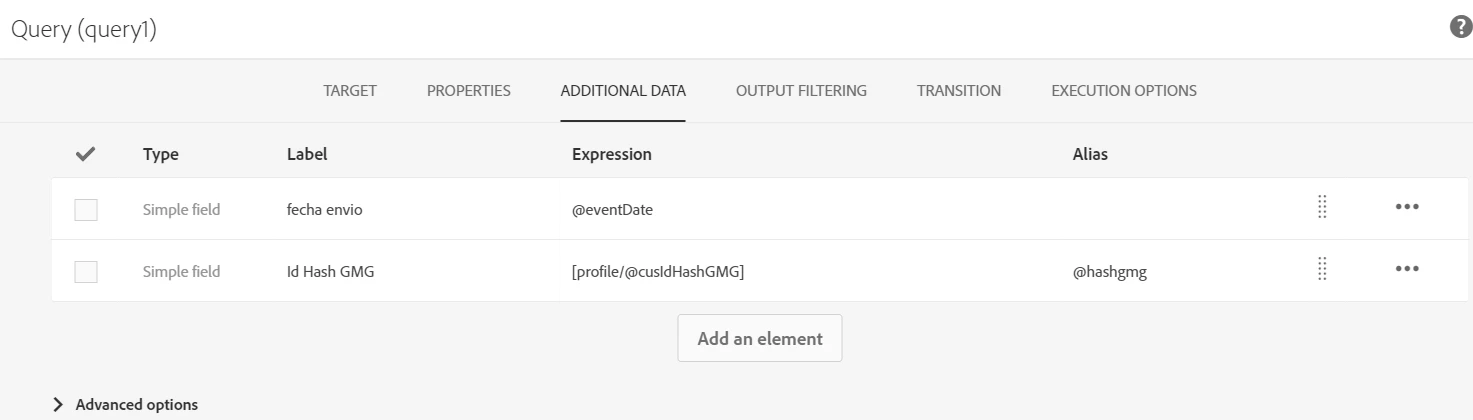This screenshot has width=1473, height=420.
Task: Grab the drag handle of fecha envio row
Action: [x=1322, y=207]
